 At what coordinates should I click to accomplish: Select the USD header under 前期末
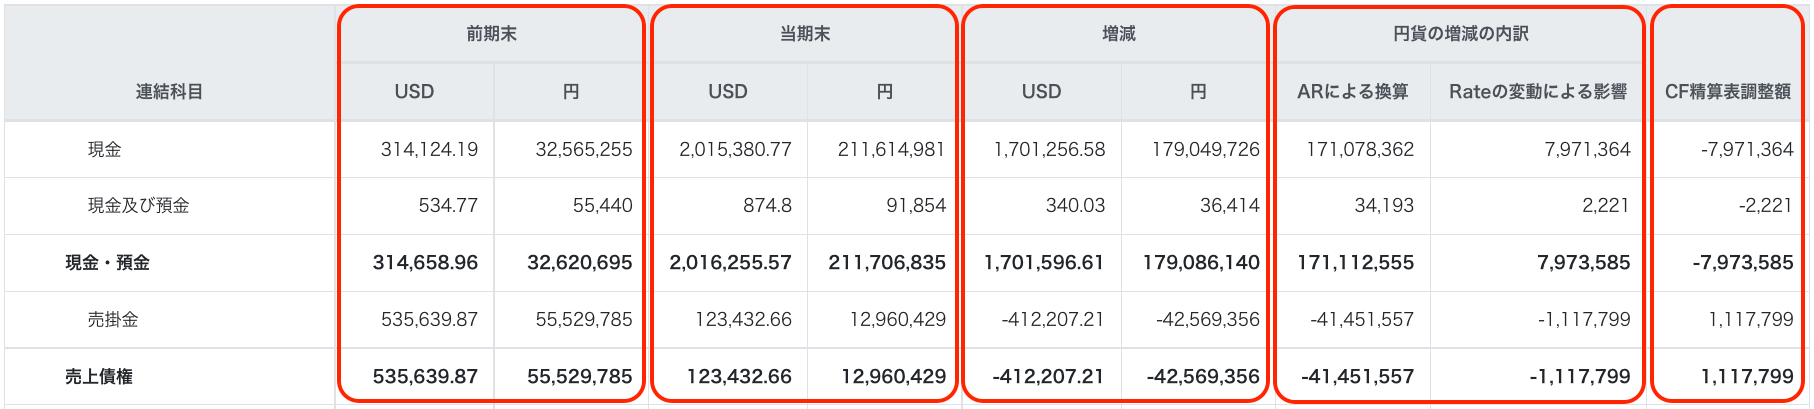414,92
